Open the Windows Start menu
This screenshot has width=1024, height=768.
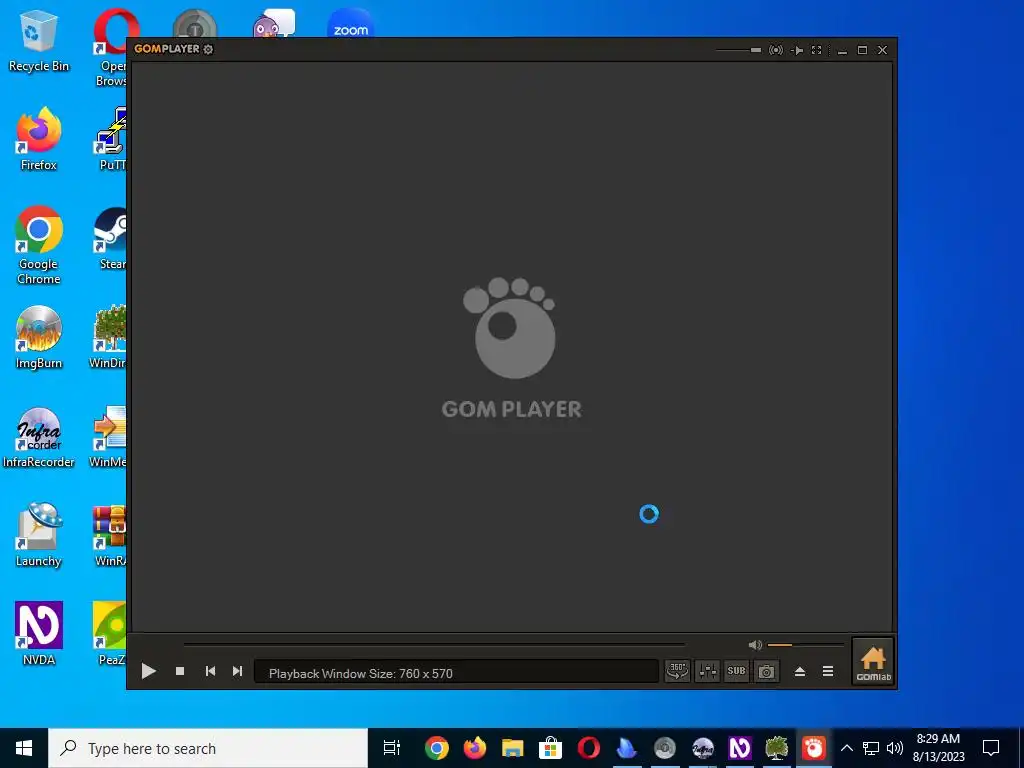pos(24,748)
